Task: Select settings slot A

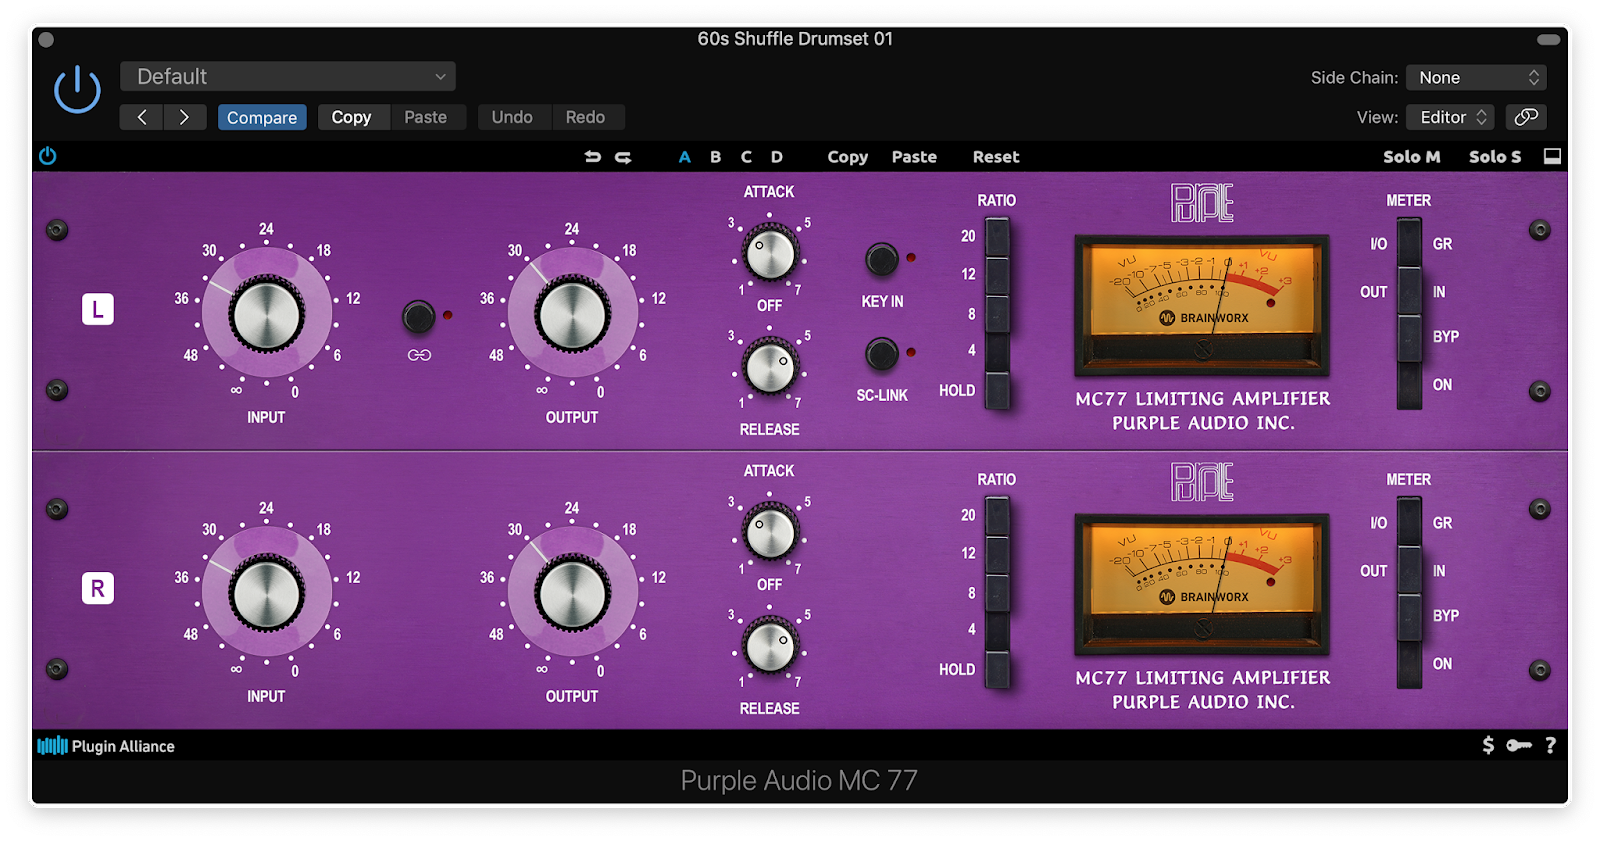Action: click(685, 157)
